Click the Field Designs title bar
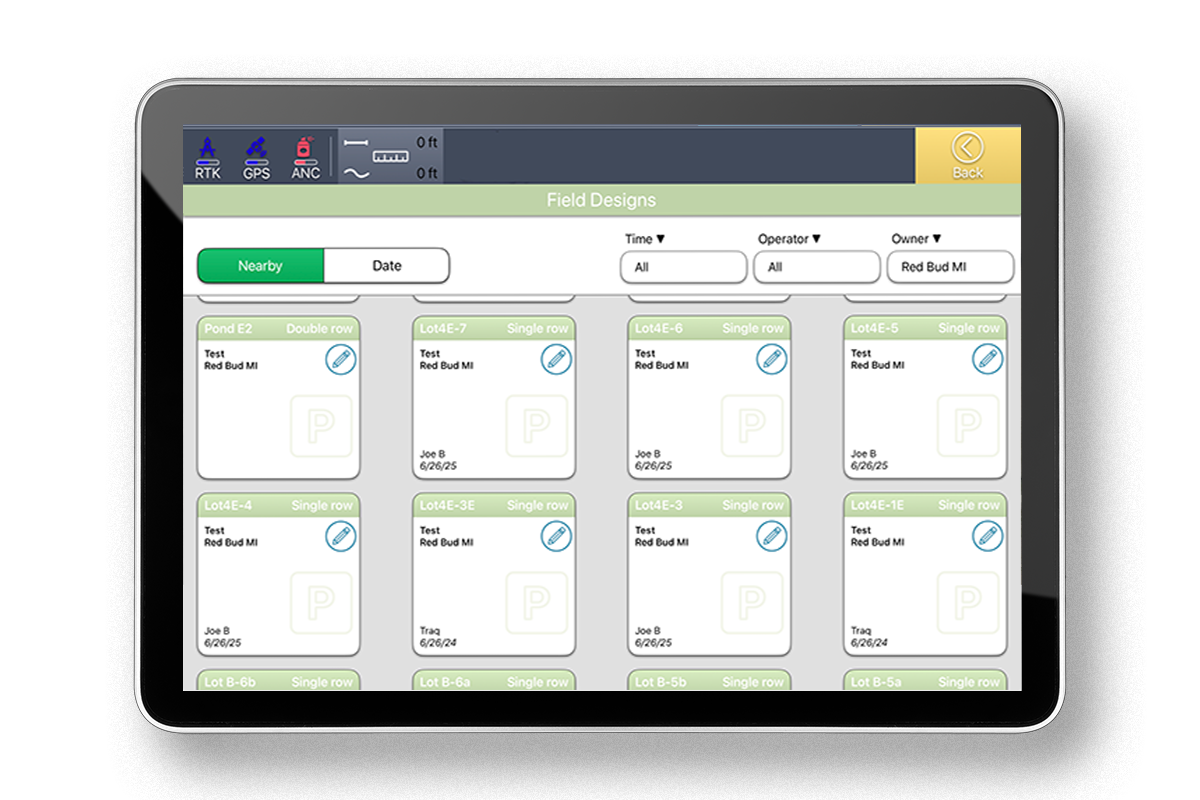 point(602,200)
